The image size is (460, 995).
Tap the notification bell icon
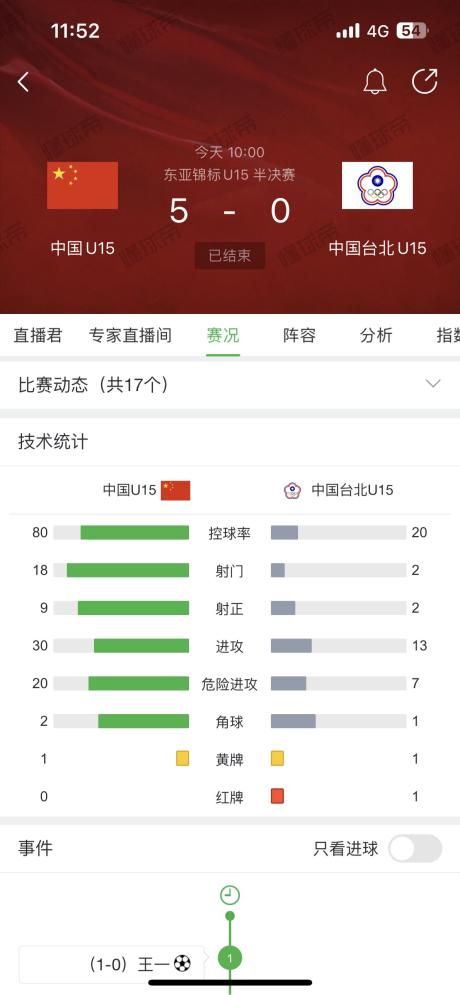point(375,82)
